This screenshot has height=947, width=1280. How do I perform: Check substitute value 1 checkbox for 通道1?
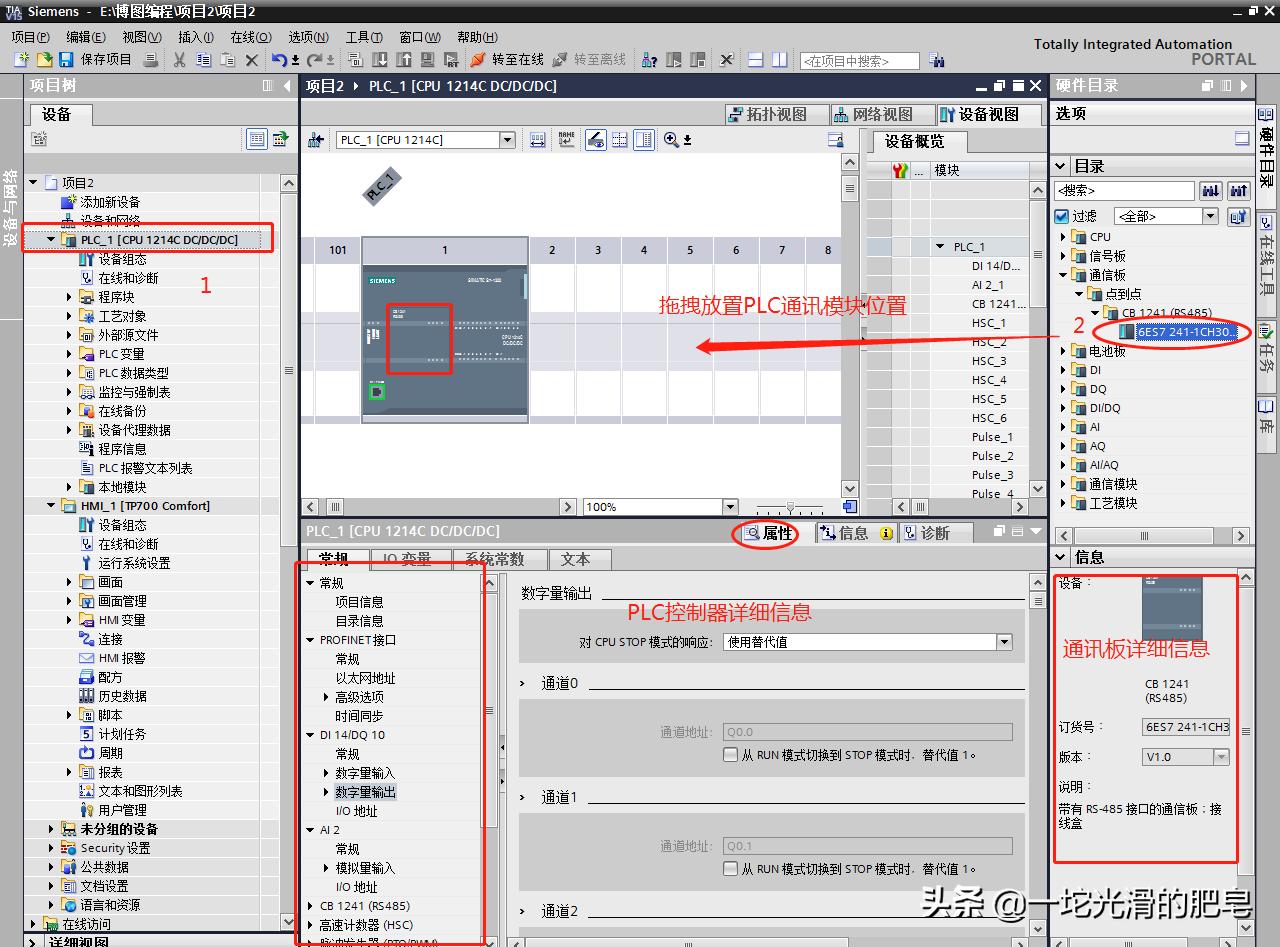[731, 869]
